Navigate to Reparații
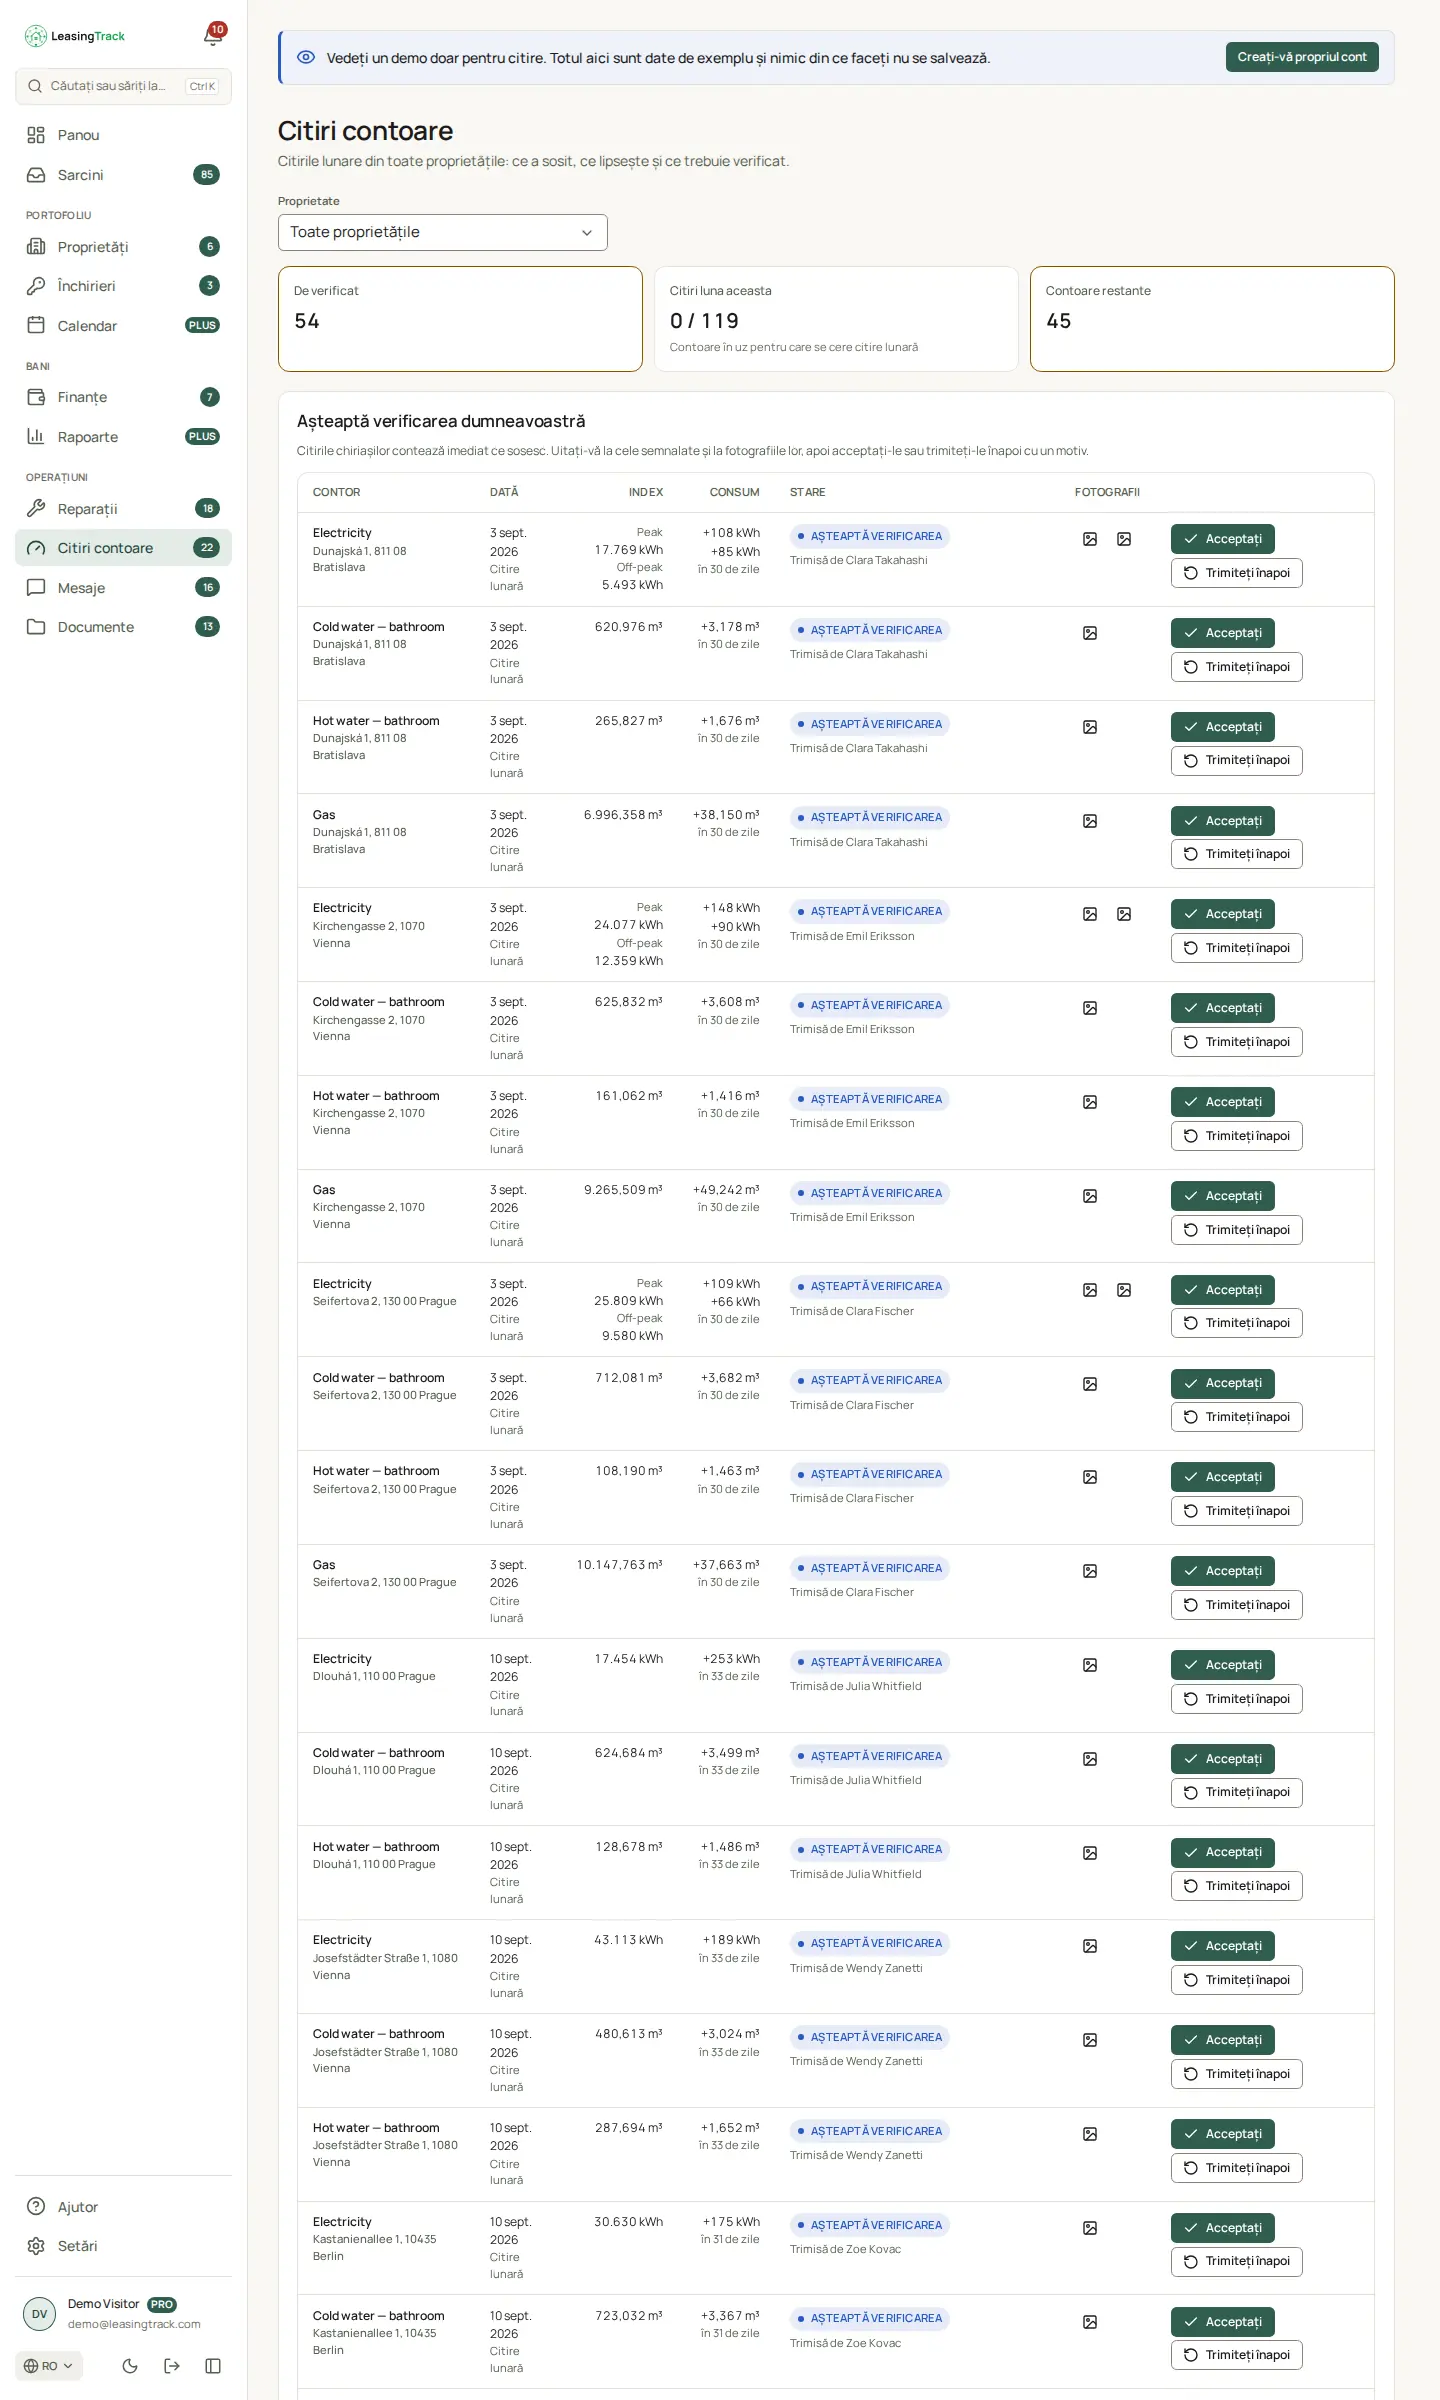 (123, 509)
